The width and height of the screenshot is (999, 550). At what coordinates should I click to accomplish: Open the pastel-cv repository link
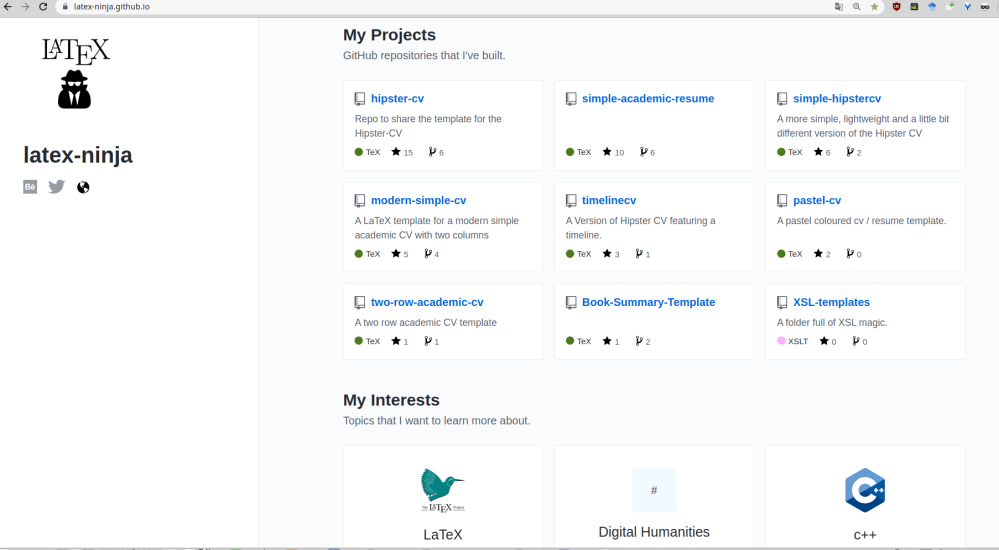[x=816, y=200]
